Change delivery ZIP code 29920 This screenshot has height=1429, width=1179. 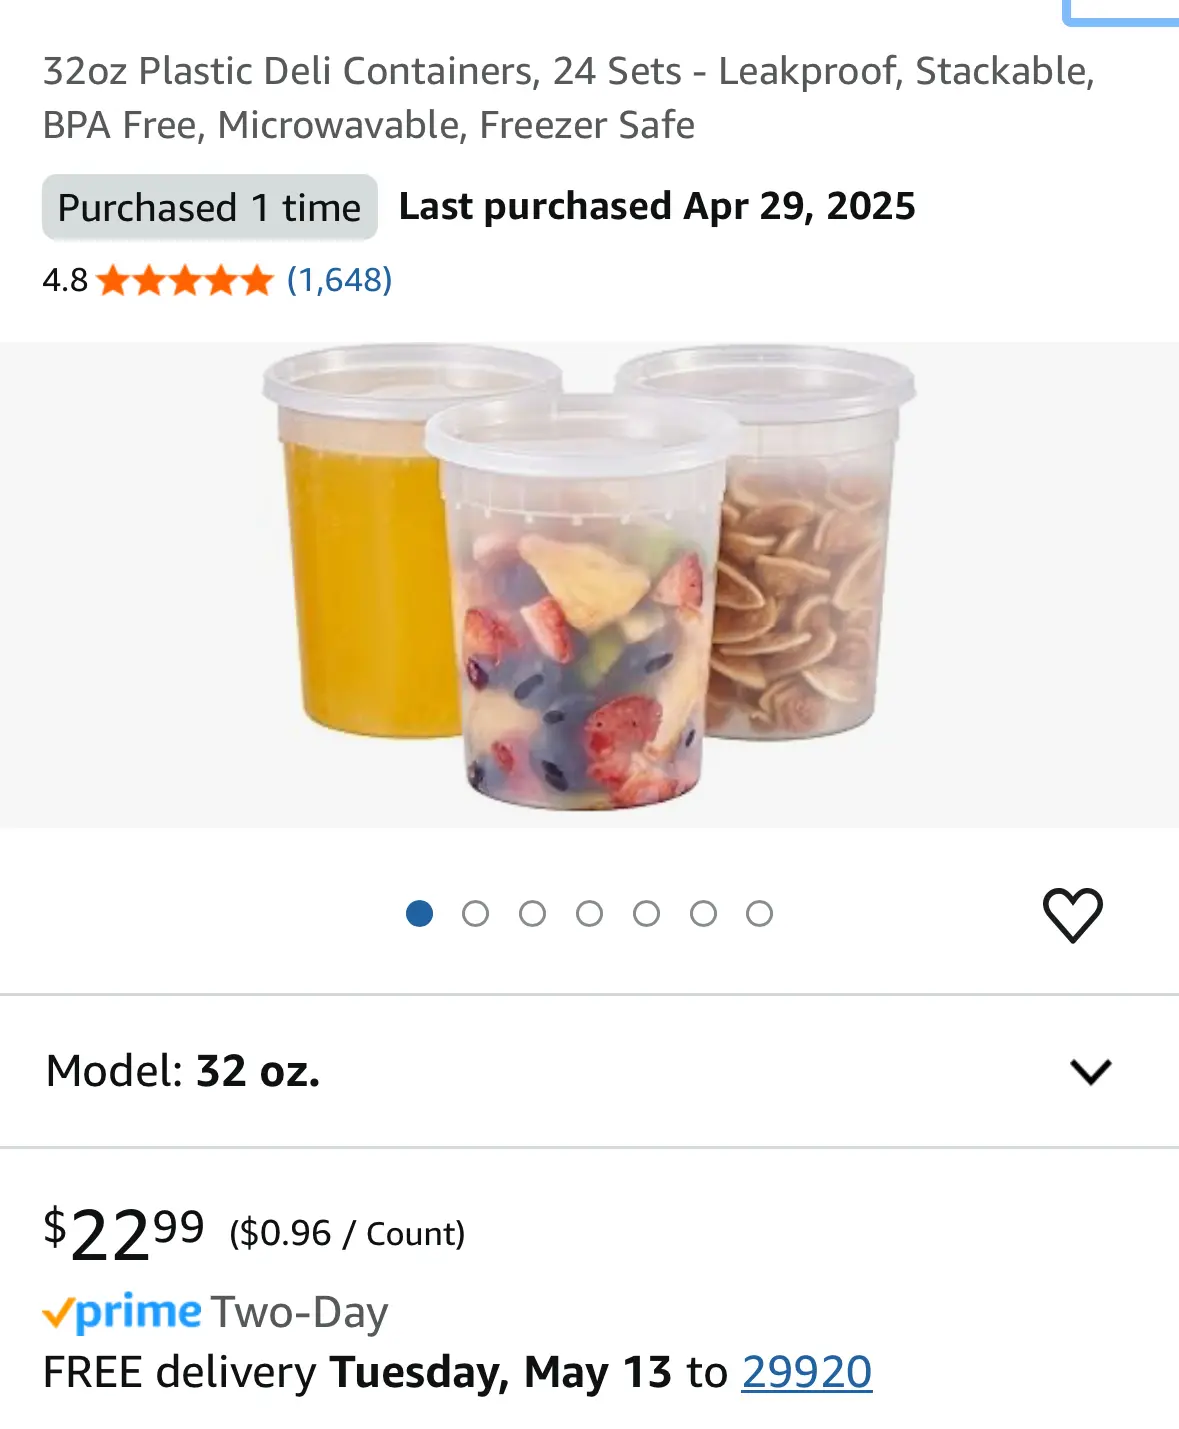pos(807,1372)
